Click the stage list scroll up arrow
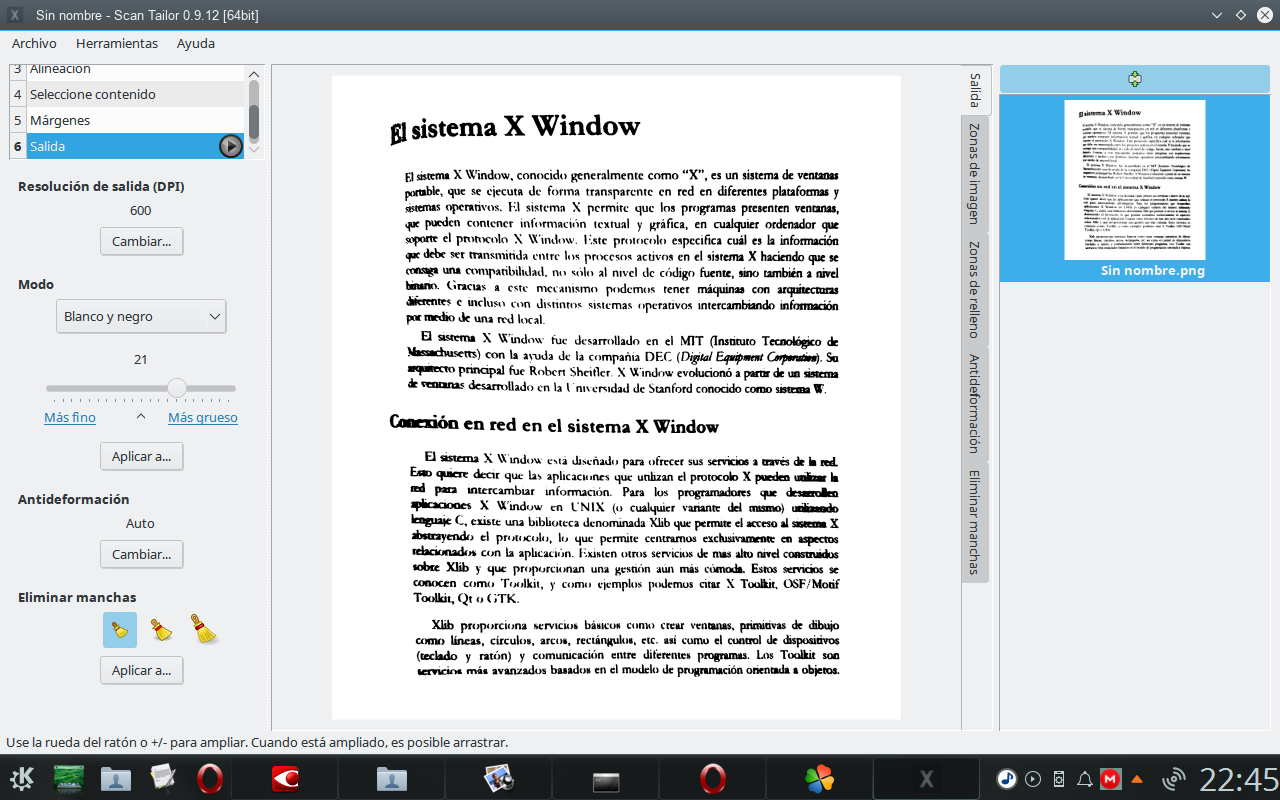Viewport: 1280px width, 800px height. tap(254, 74)
